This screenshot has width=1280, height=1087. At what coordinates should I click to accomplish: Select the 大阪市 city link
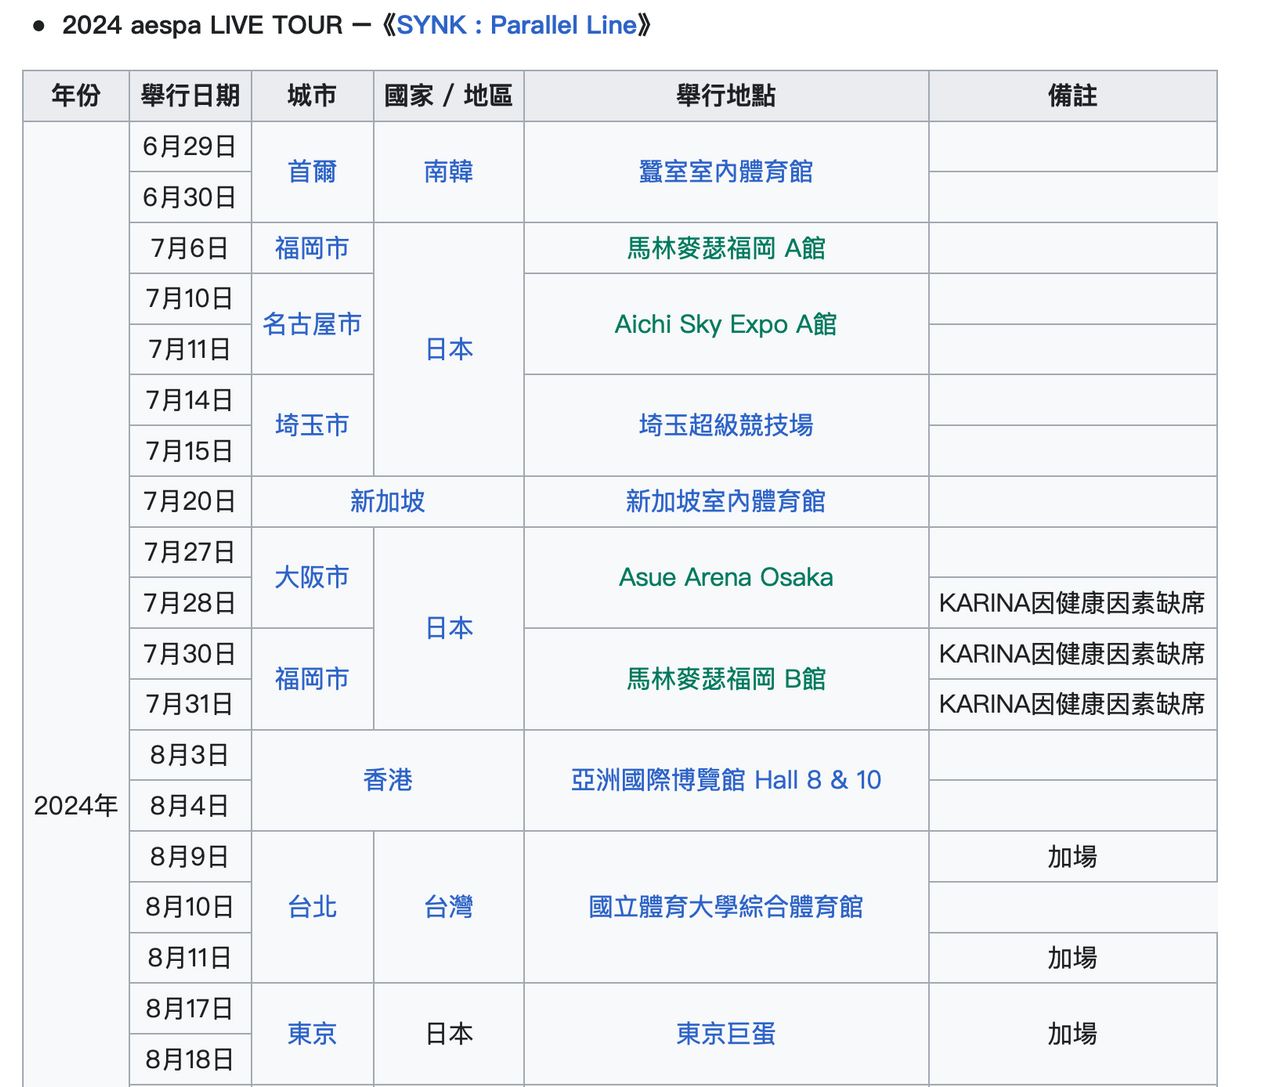(x=311, y=577)
